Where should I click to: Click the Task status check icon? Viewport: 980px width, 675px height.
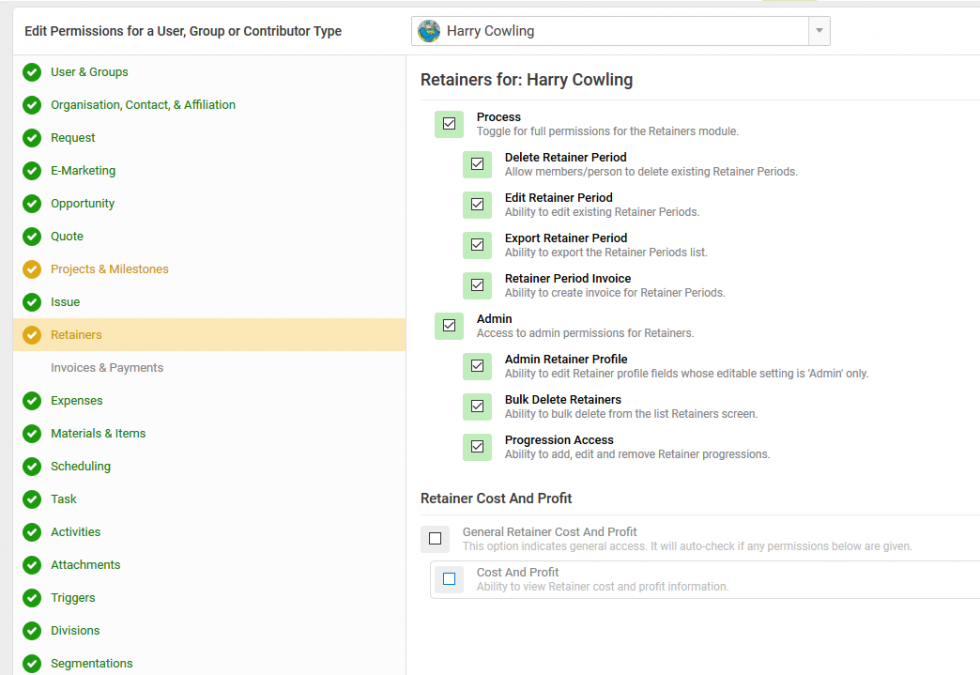pos(32,499)
